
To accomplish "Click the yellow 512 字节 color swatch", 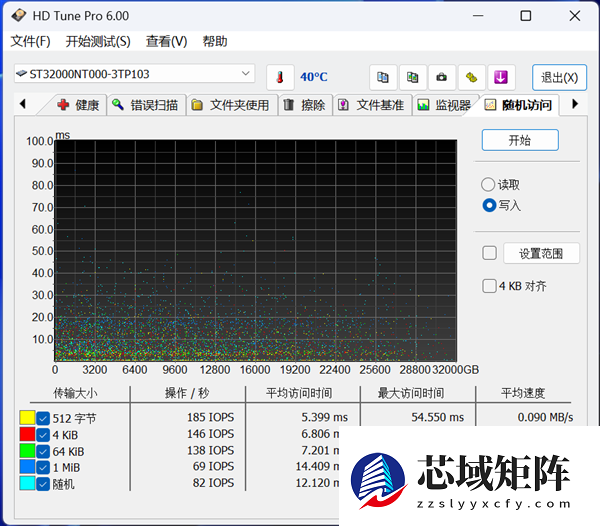I will pyautogui.click(x=27, y=418).
